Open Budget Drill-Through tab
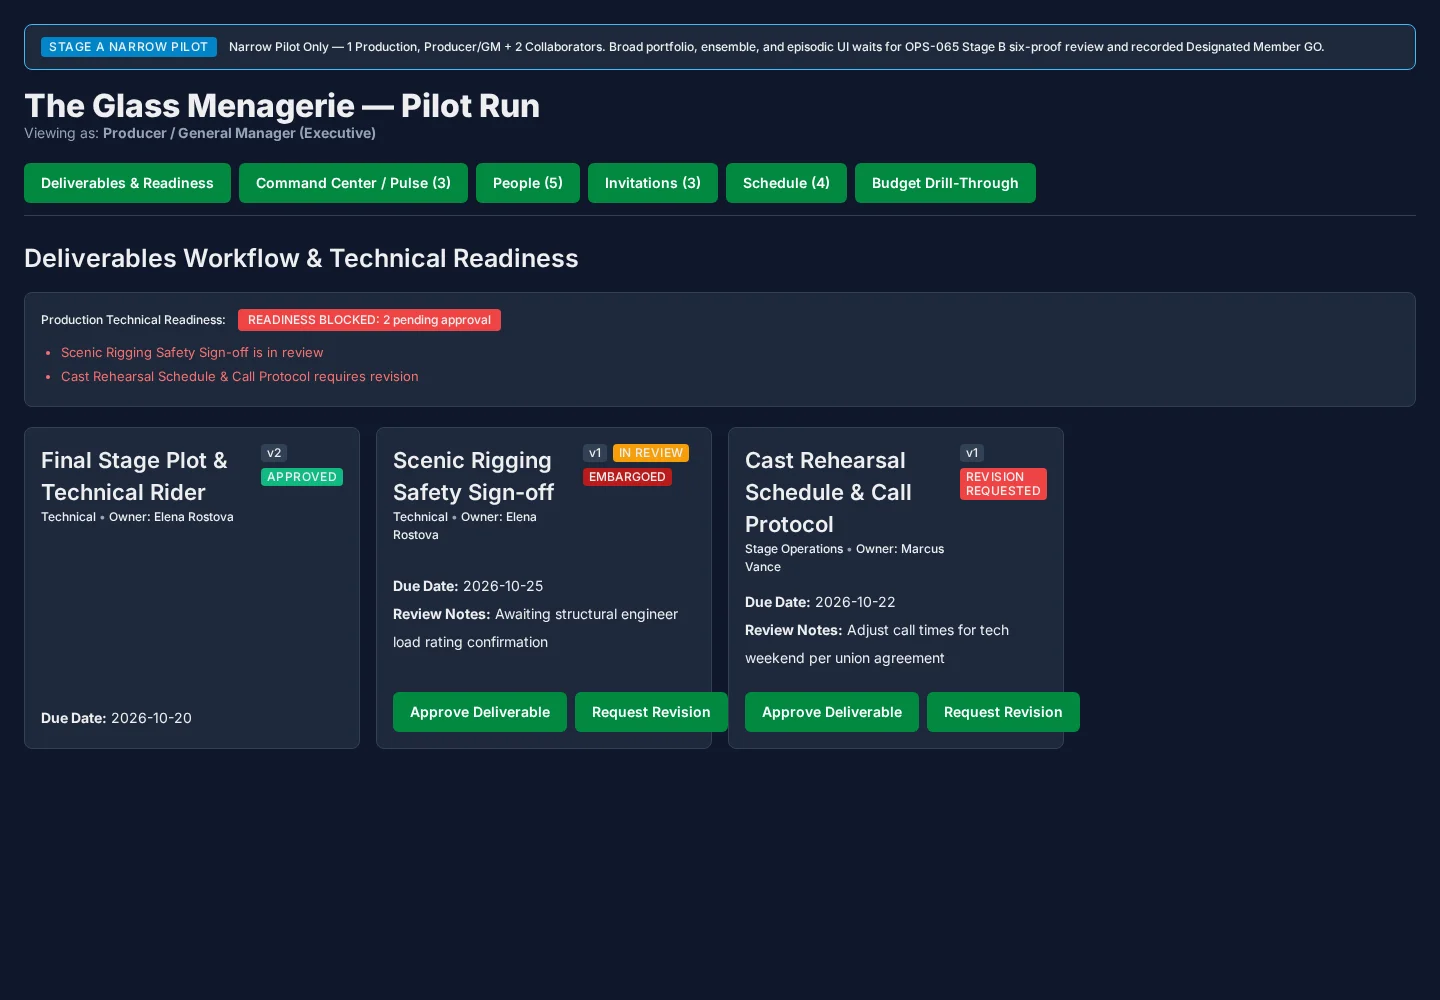 [945, 183]
